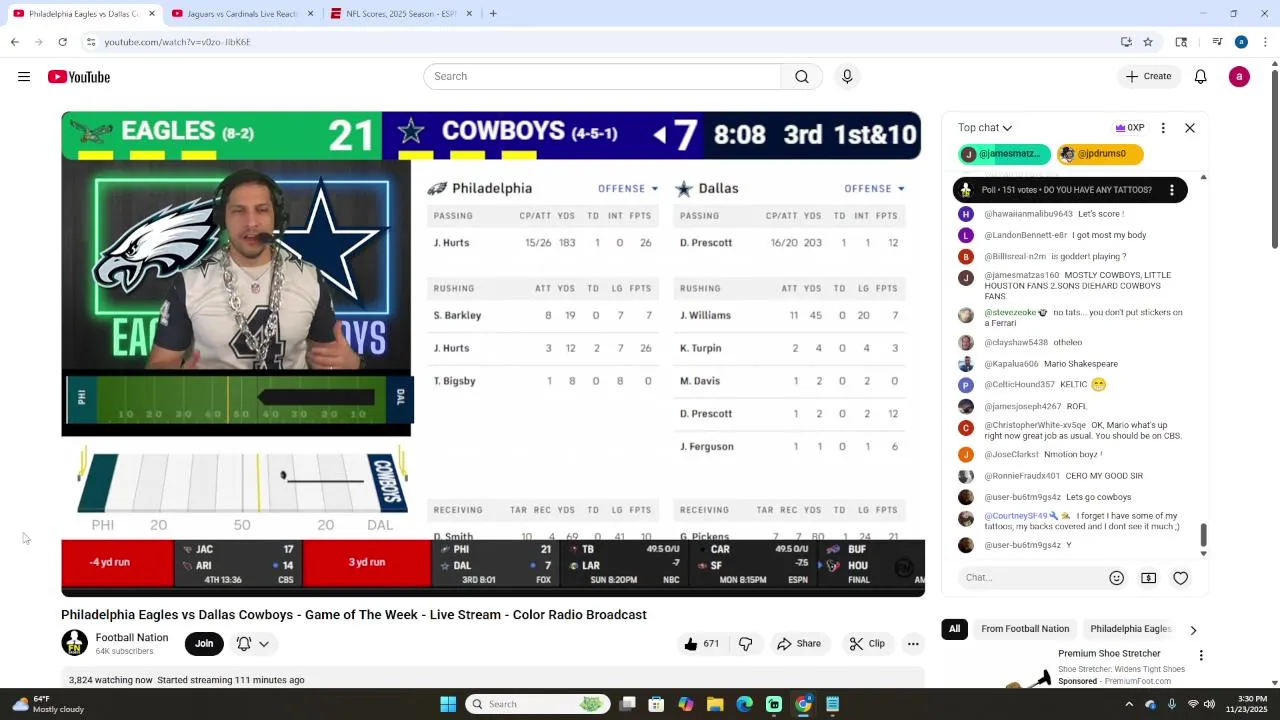Expand the Top chat dropdown
Viewport: 1280px width, 720px height.
click(985, 128)
